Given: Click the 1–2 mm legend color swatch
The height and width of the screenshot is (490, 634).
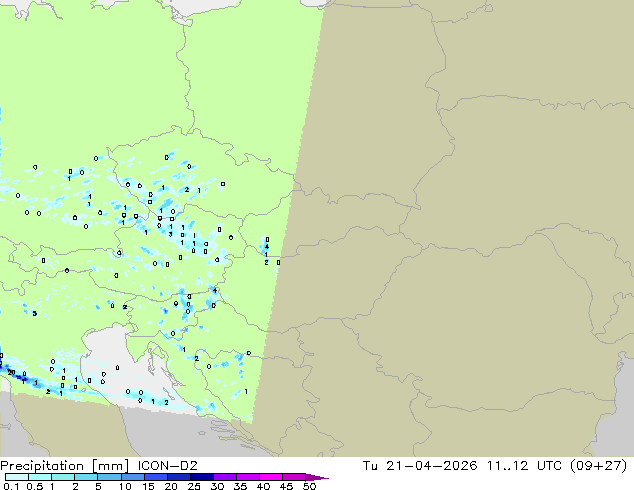Looking at the screenshot, I should (x=63, y=477).
